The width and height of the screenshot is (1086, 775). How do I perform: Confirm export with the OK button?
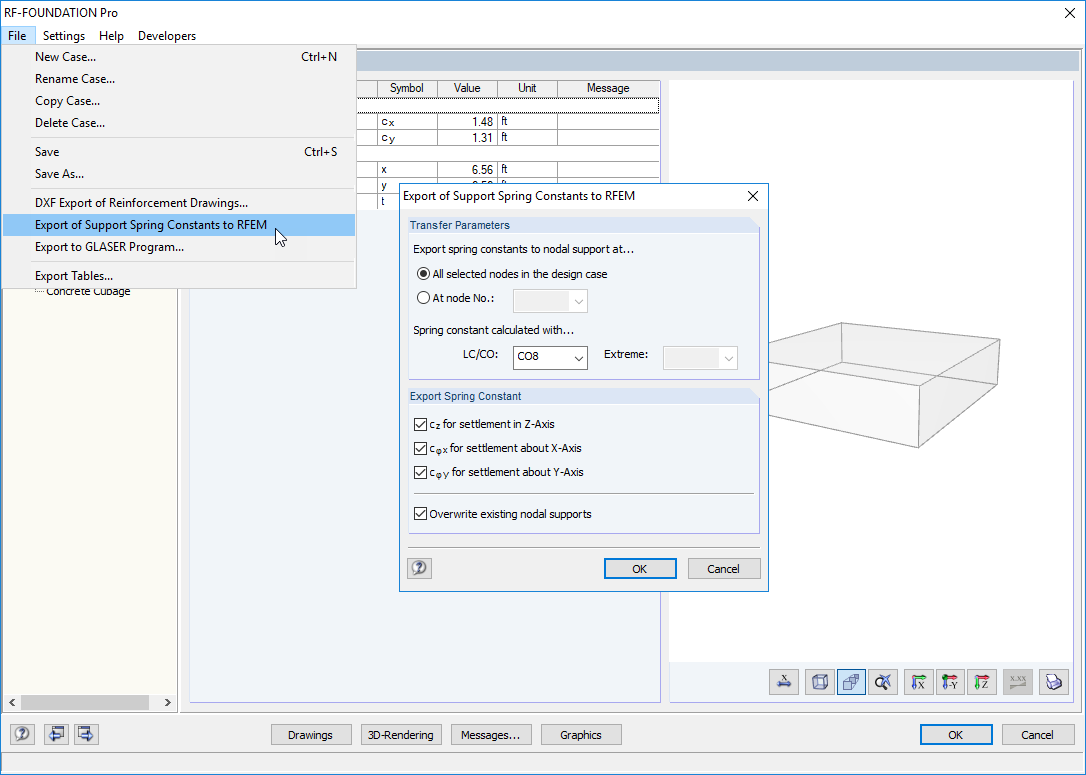point(640,568)
